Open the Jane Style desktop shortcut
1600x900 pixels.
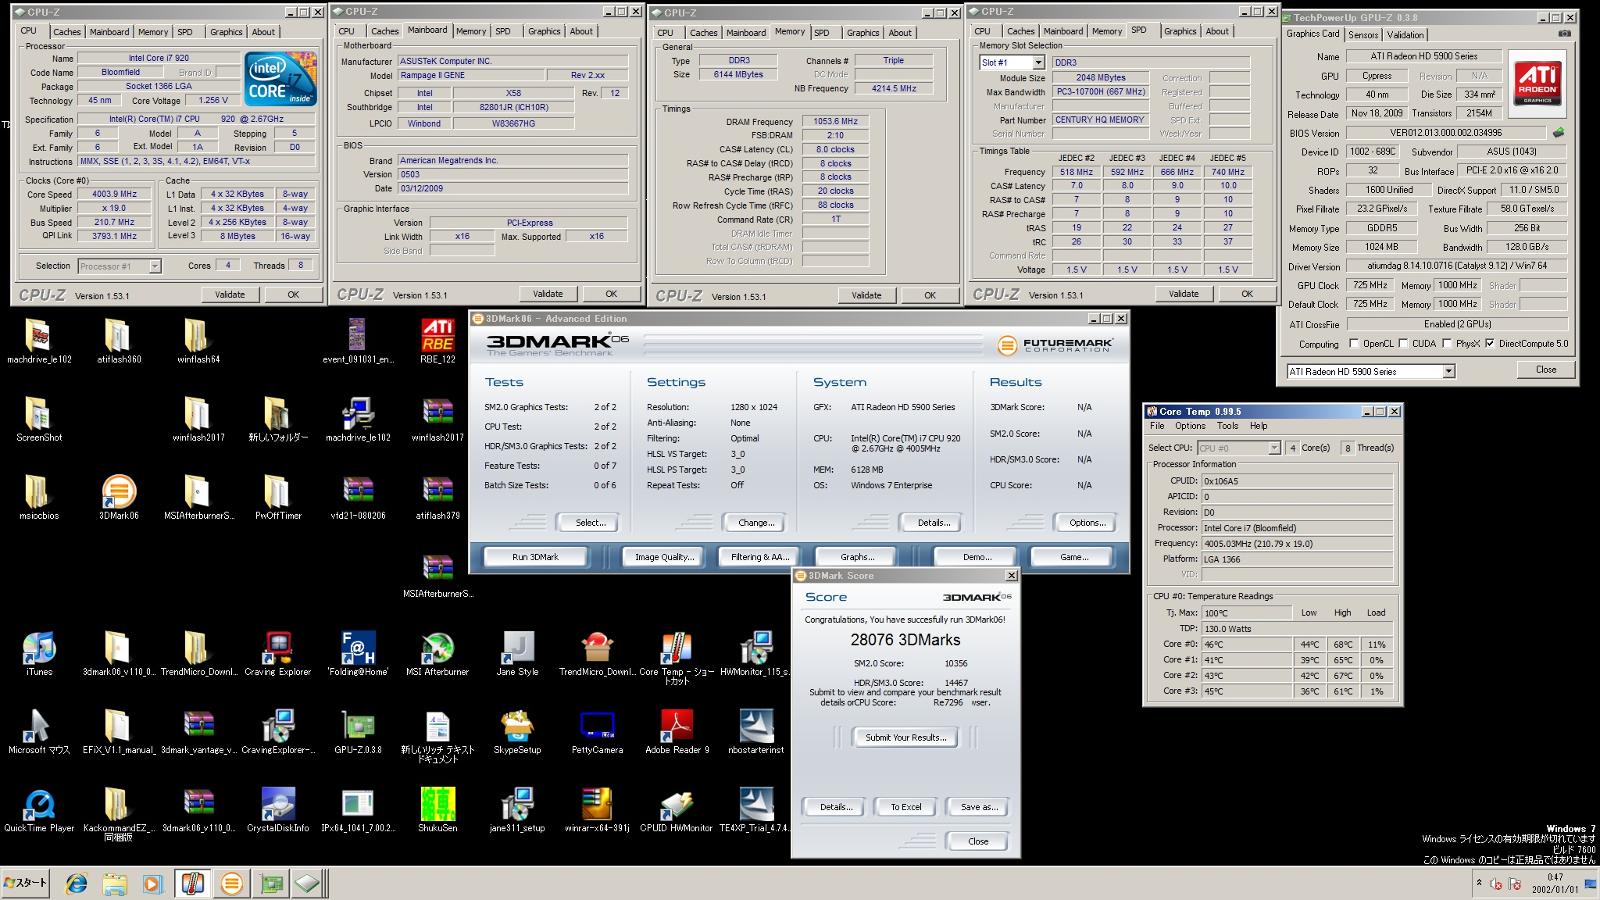tap(517, 648)
